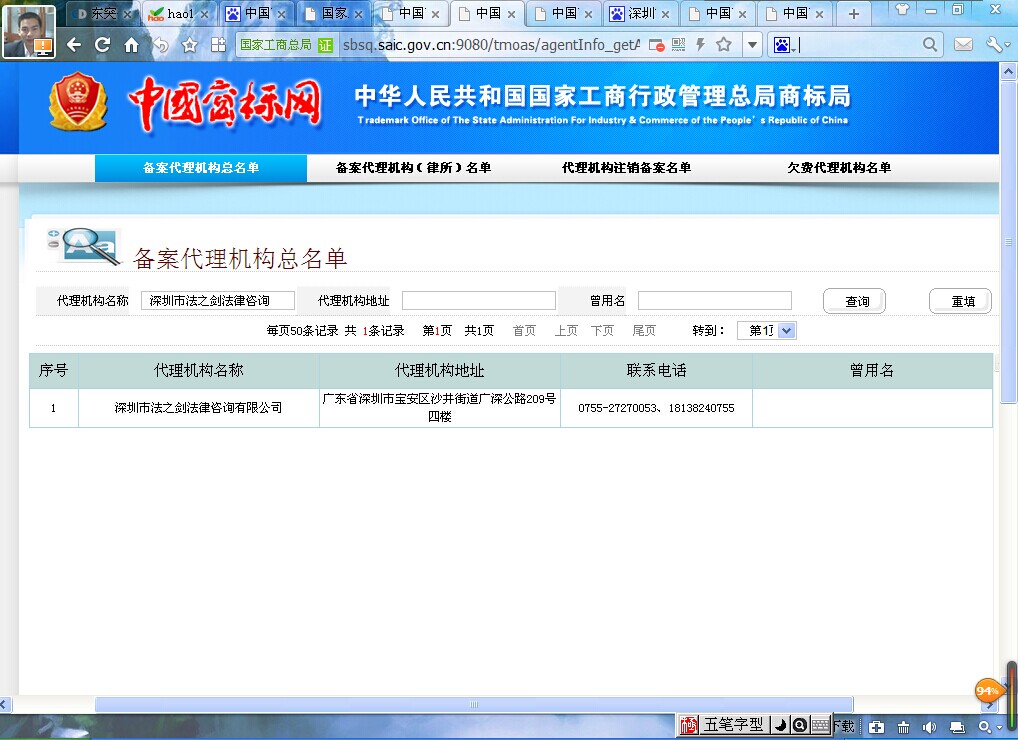
Task: Click the 下页 next page link
Action: pos(602,330)
